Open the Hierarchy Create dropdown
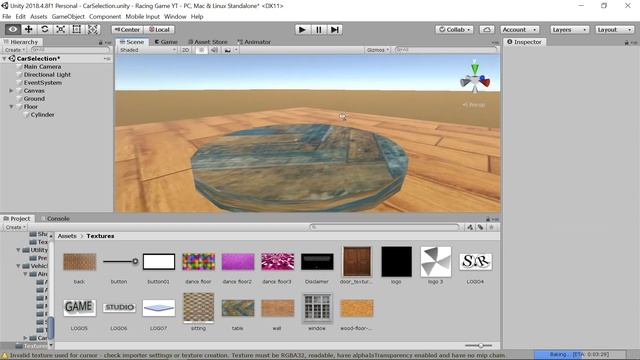Viewport: 640px width, 360px height. [x=15, y=50]
